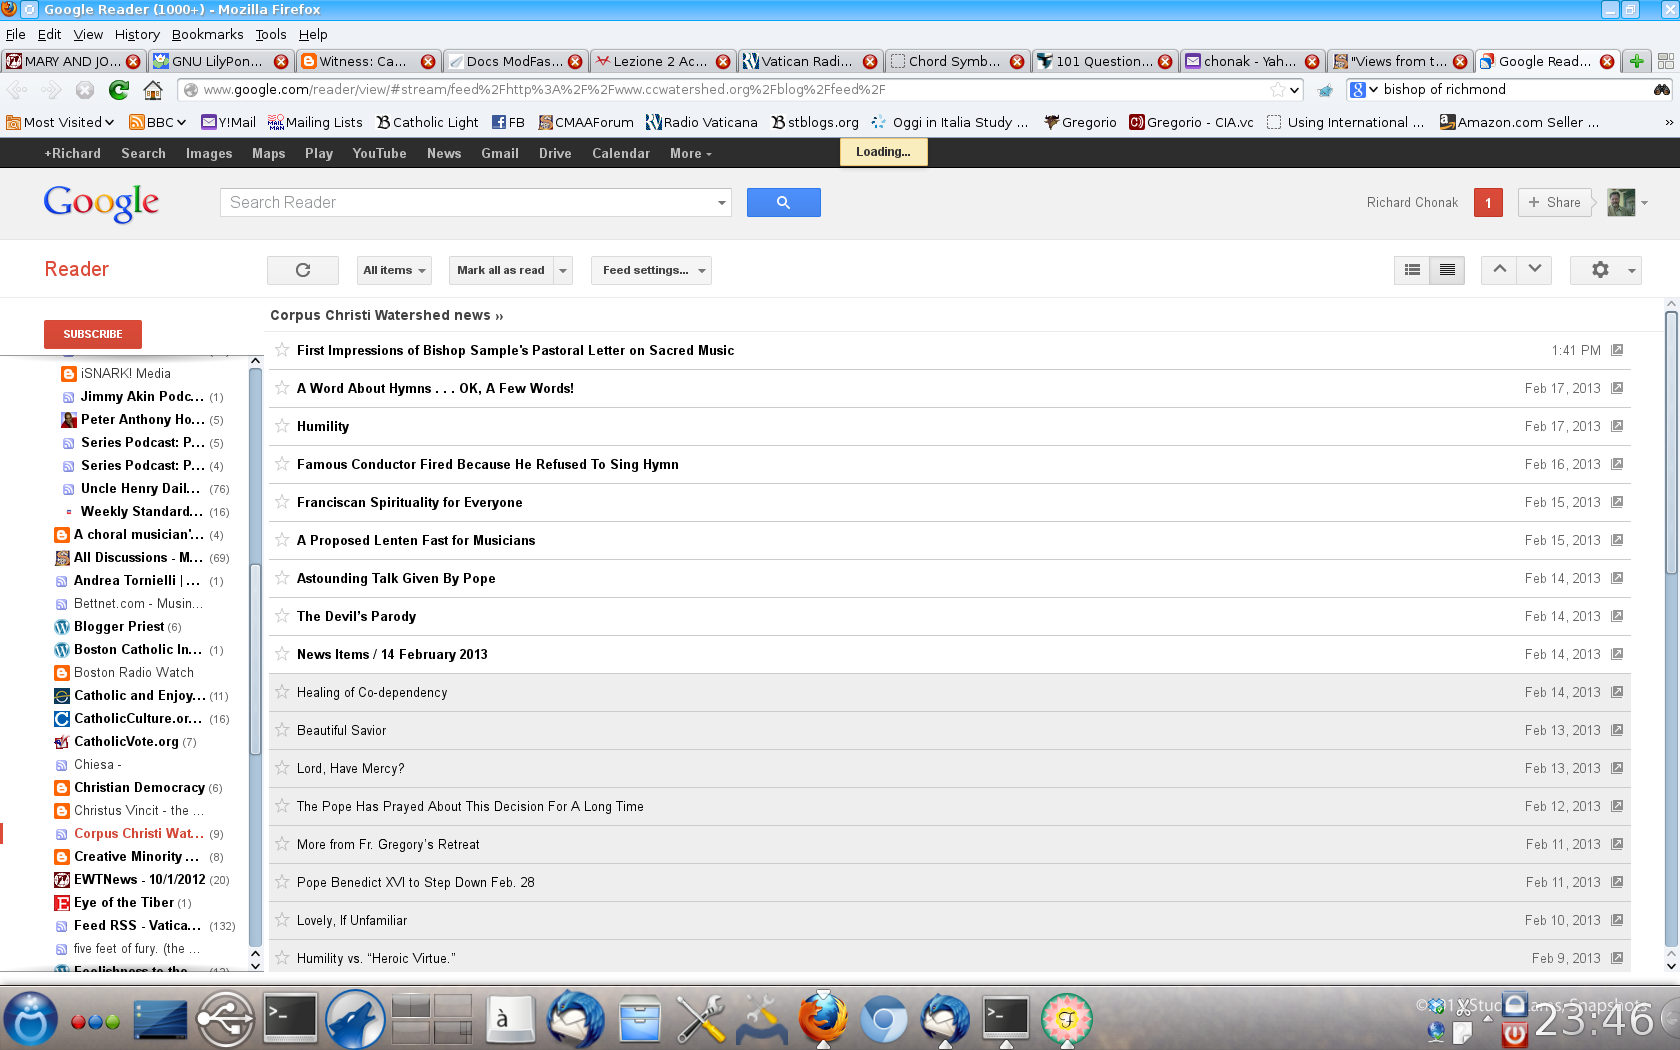Go to previous item arrow
The image size is (1680, 1050).
[x=1499, y=270]
